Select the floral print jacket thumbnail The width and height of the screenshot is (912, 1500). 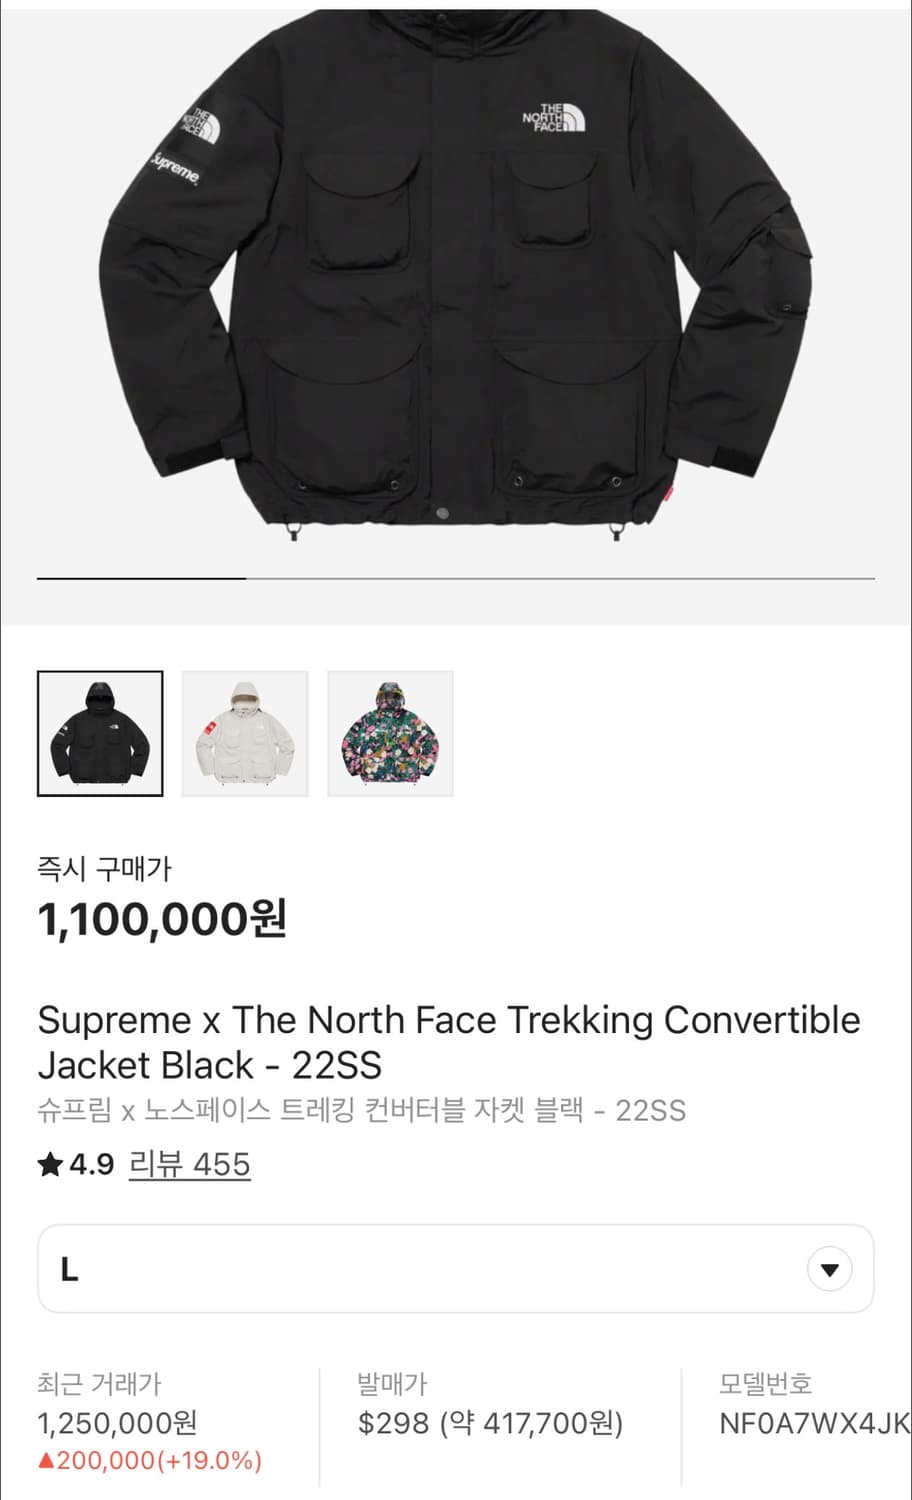tap(390, 733)
